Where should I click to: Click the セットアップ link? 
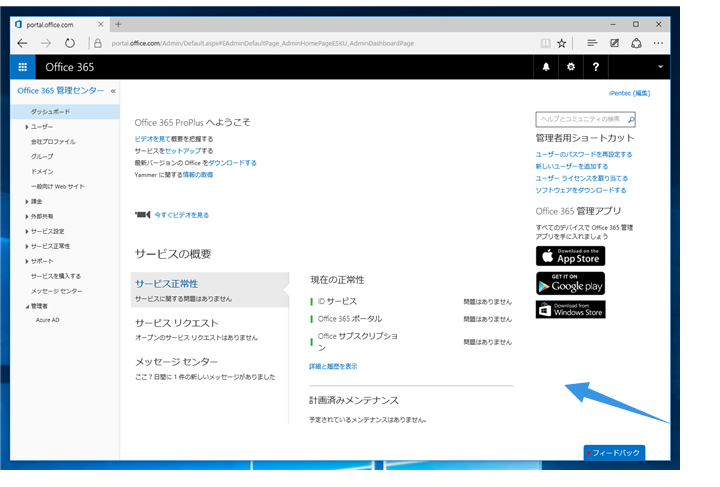[183, 151]
